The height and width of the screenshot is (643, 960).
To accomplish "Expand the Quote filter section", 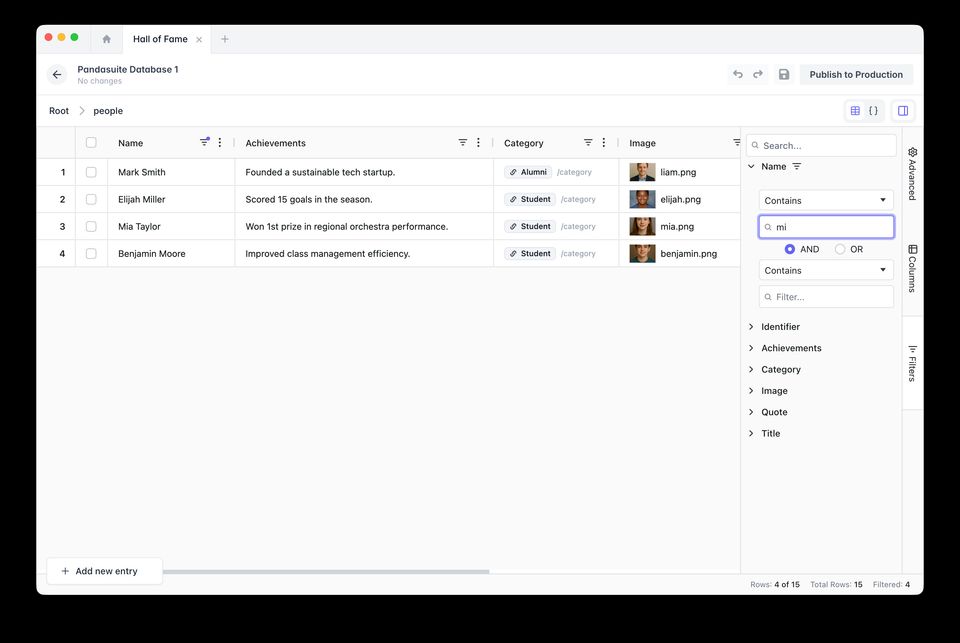I will 751,412.
